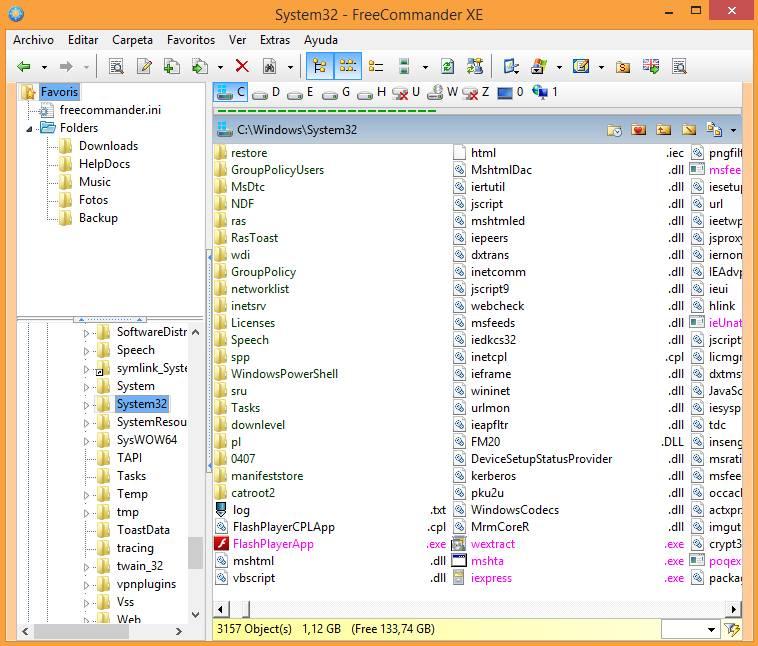
Task: Open the Extras menu
Action: click(x=275, y=40)
